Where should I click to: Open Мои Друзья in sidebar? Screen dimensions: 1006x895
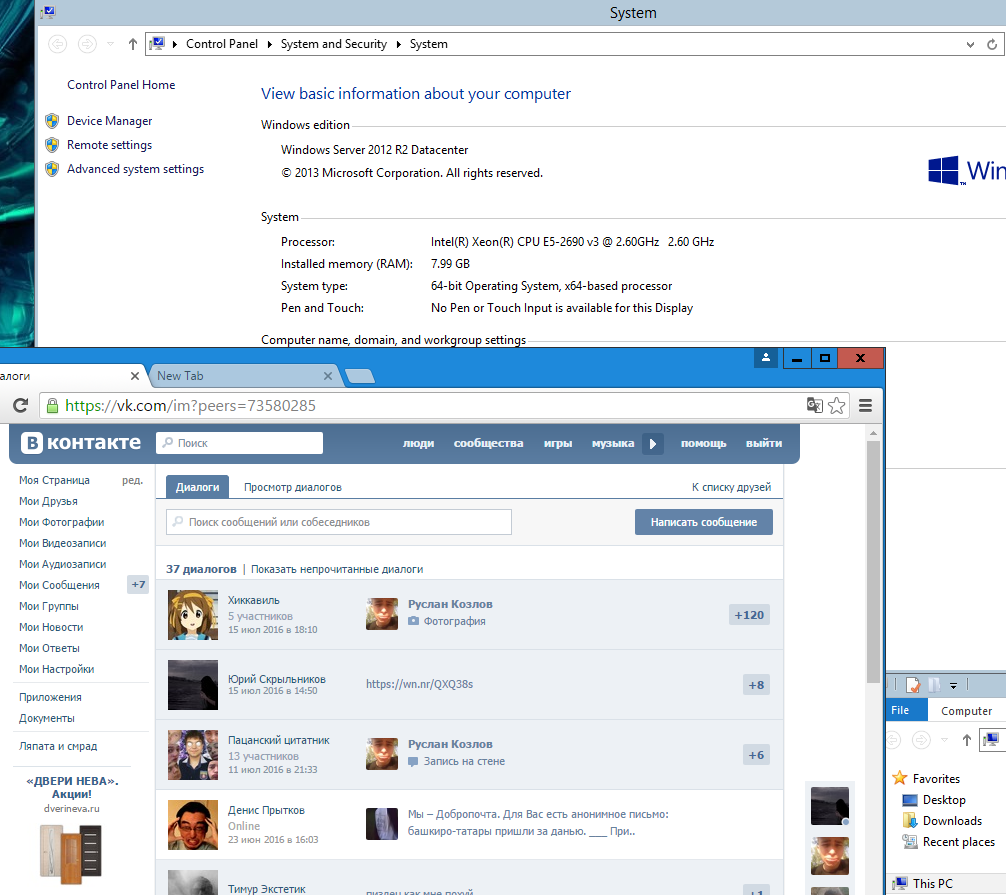[48, 501]
